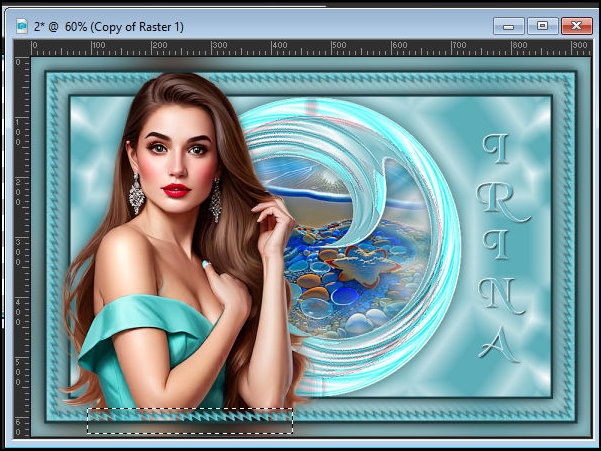Click the title text '2* @ 60% (Copy of Raster 1)'
Screen dimensions: 601x451
point(109,27)
